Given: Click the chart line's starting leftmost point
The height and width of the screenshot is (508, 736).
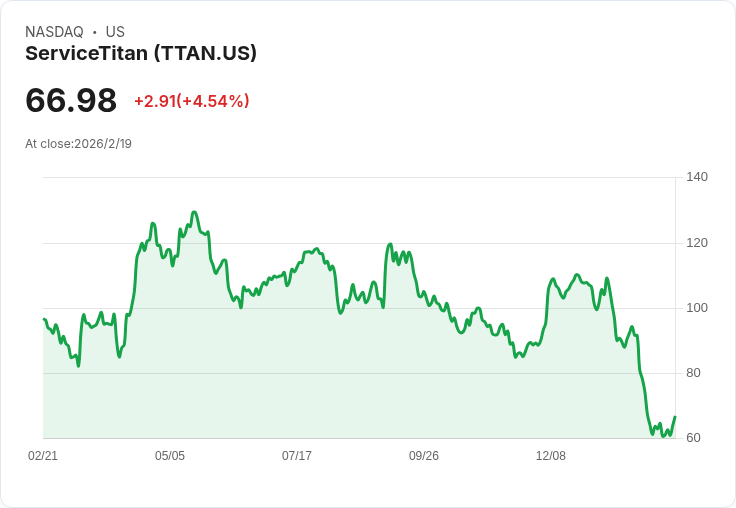Looking at the screenshot, I should point(44,319).
